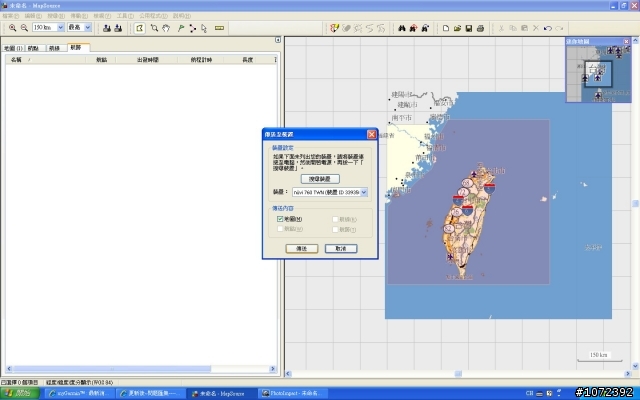
Task: Open the 編輯 (Edit) menu
Action: click(x=33, y=16)
